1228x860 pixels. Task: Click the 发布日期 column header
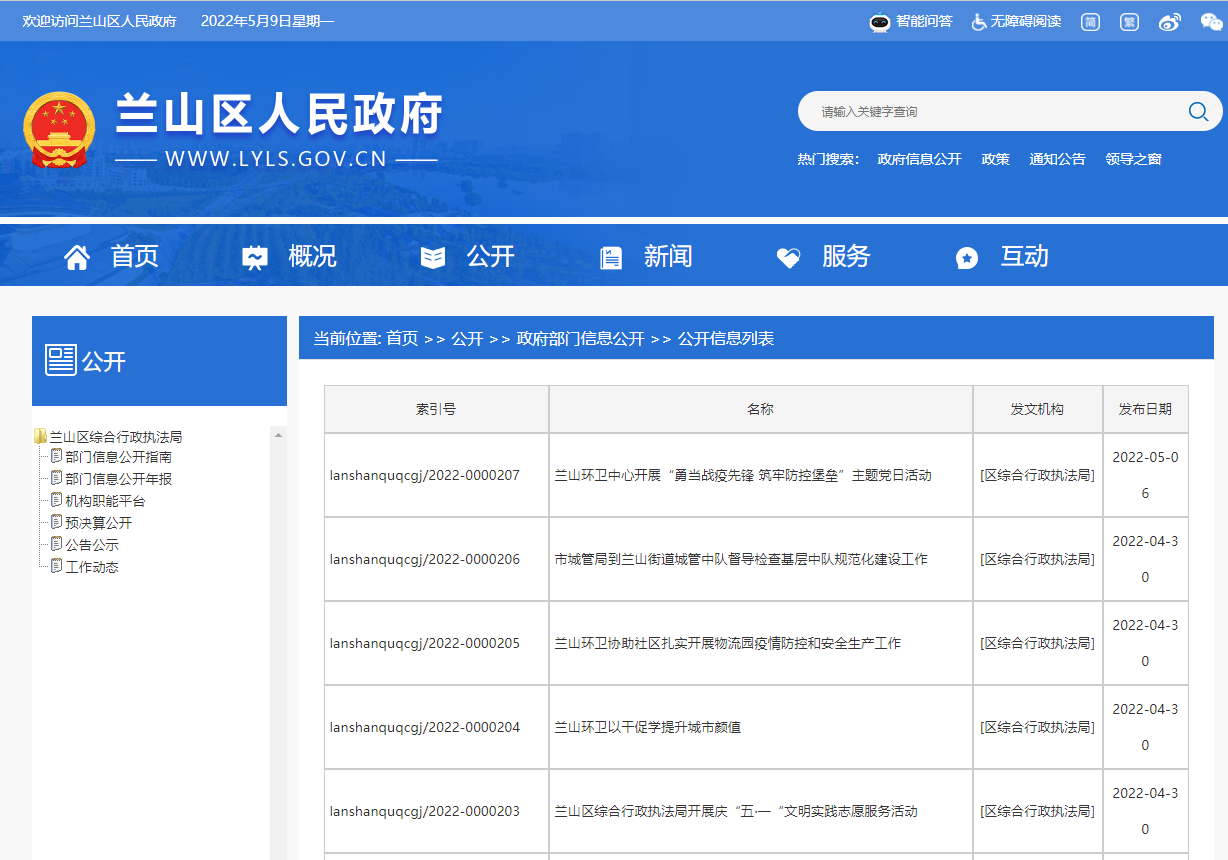pos(1145,409)
